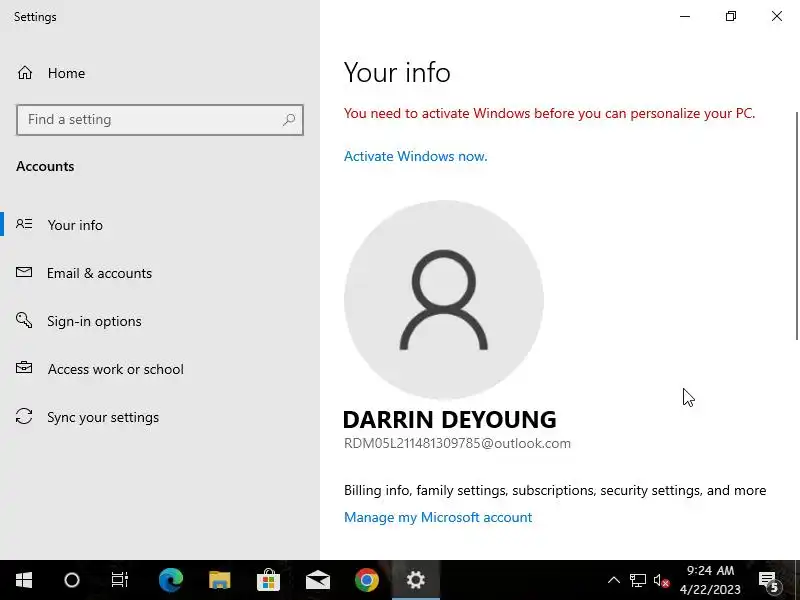This screenshot has height=600, width=800.
Task: Open Cortana search circle on taskbar
Action: 71,580
